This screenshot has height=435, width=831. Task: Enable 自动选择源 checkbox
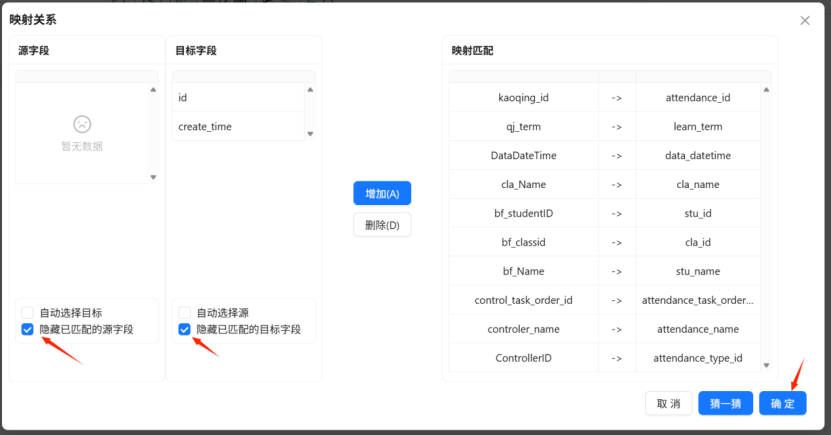[x=184, y=313]
